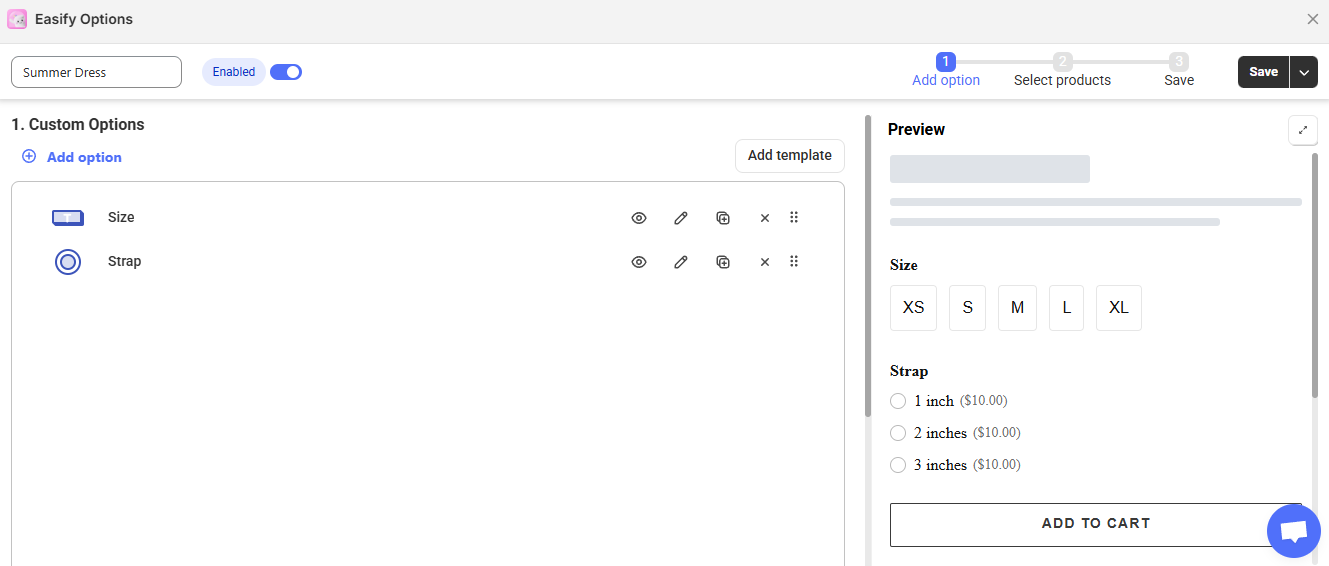Open the chat support bubble
The width and height of the screenshot is (1329, 566).
1293,531
